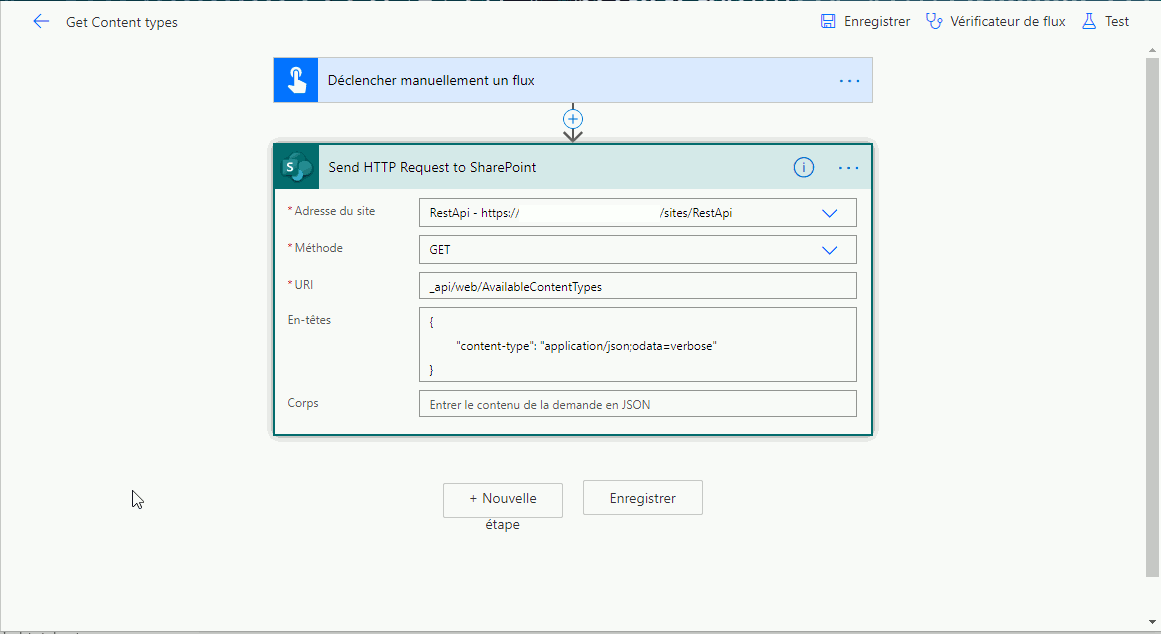Click the Test flask icon
The height and width of the screenshot is (634, 1161).
point(1088,21)
